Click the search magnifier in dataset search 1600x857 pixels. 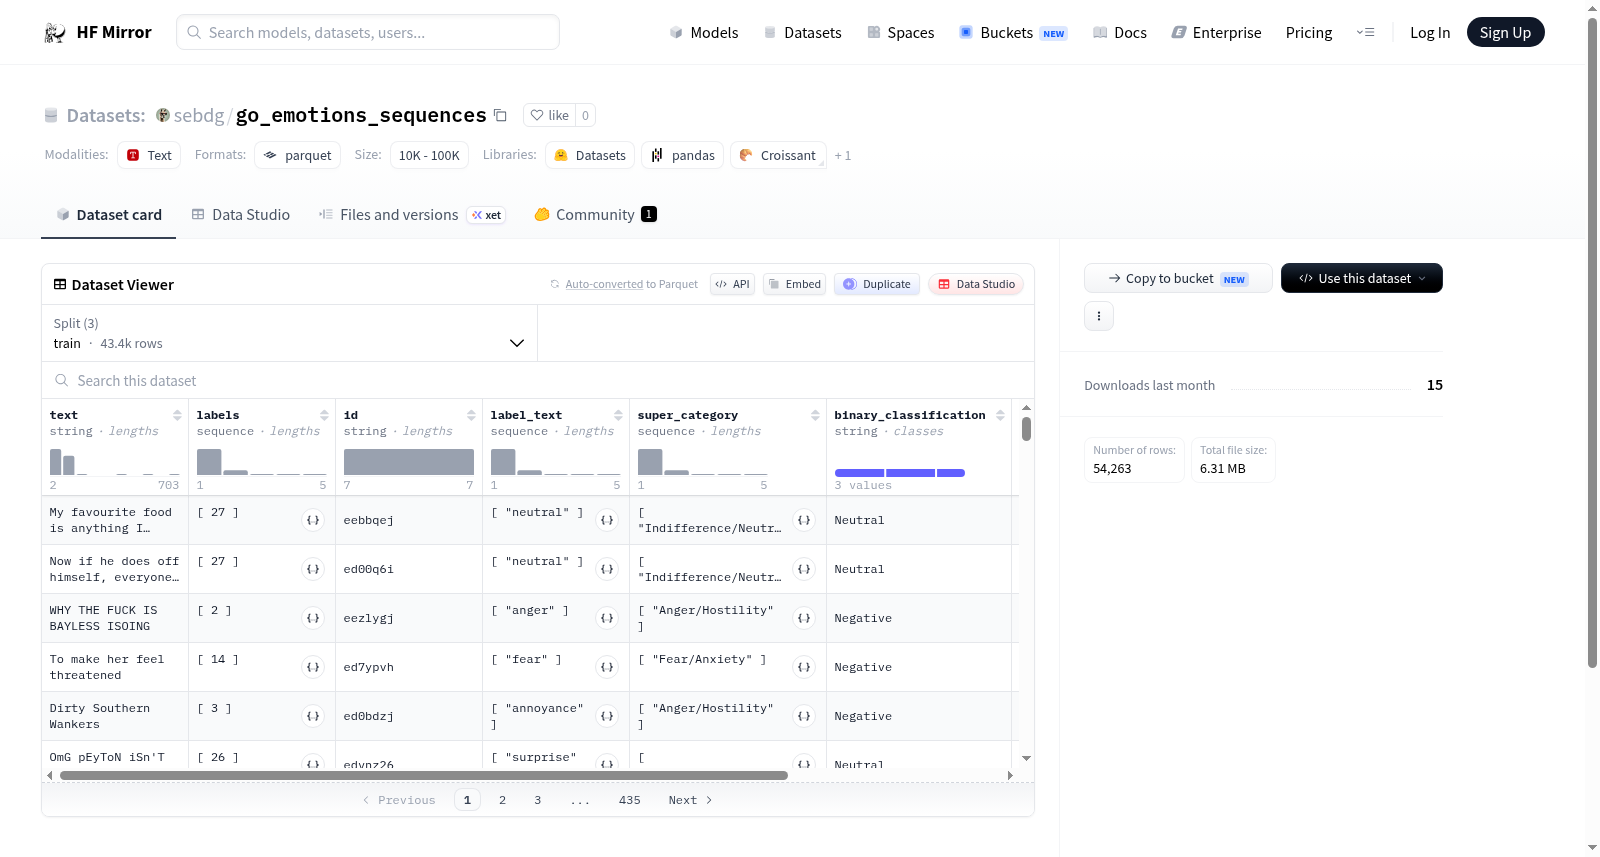click(x=62, y=380)
